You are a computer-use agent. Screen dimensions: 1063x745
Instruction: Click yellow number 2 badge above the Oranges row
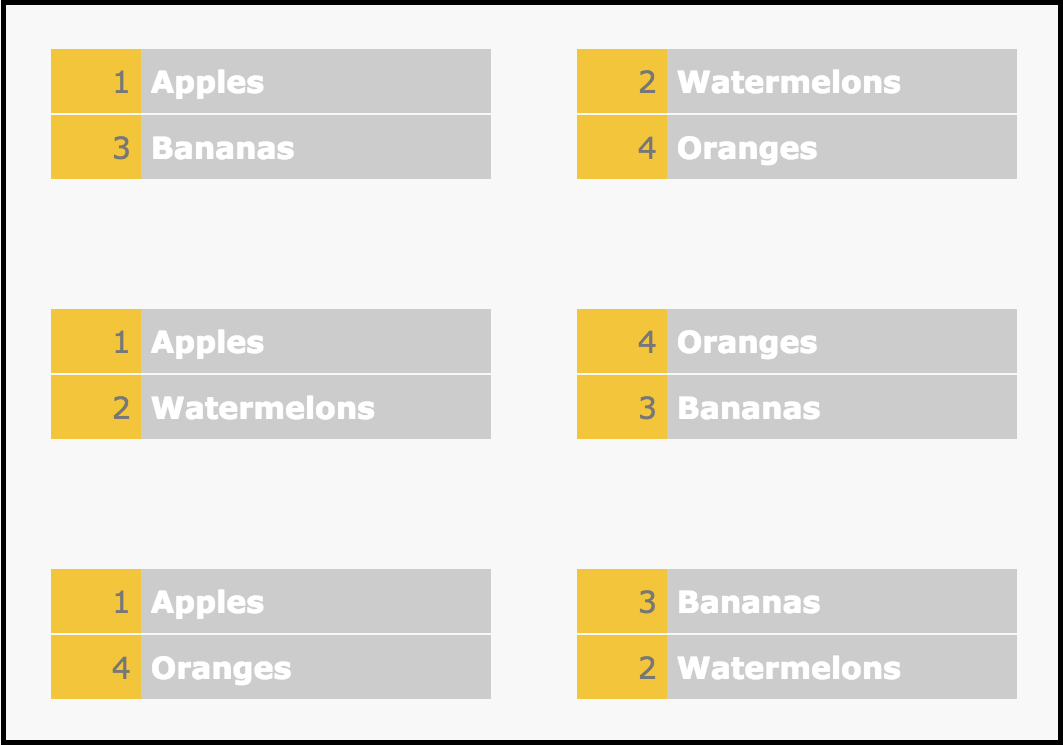(622, 81)
